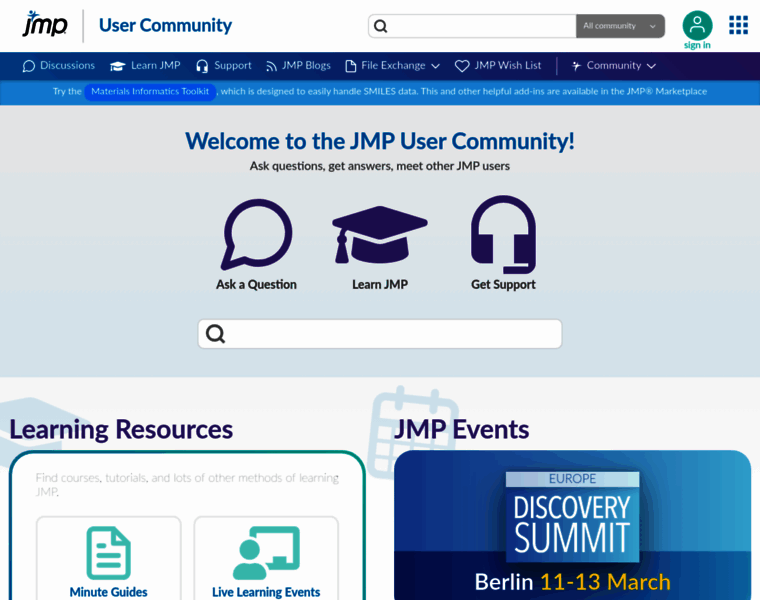This screenshot has height=600, width=760.
Task: Open the Minute Guides link
Action: [x=109, y=592]
